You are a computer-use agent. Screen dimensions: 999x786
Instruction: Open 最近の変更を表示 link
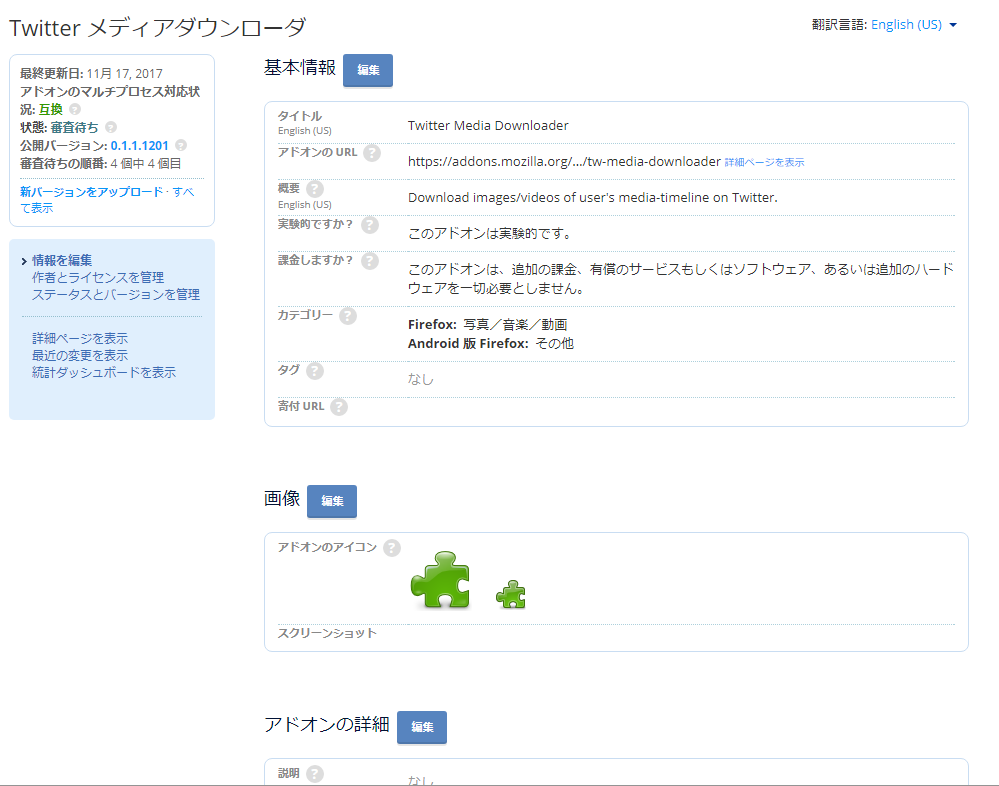point(80,355)
